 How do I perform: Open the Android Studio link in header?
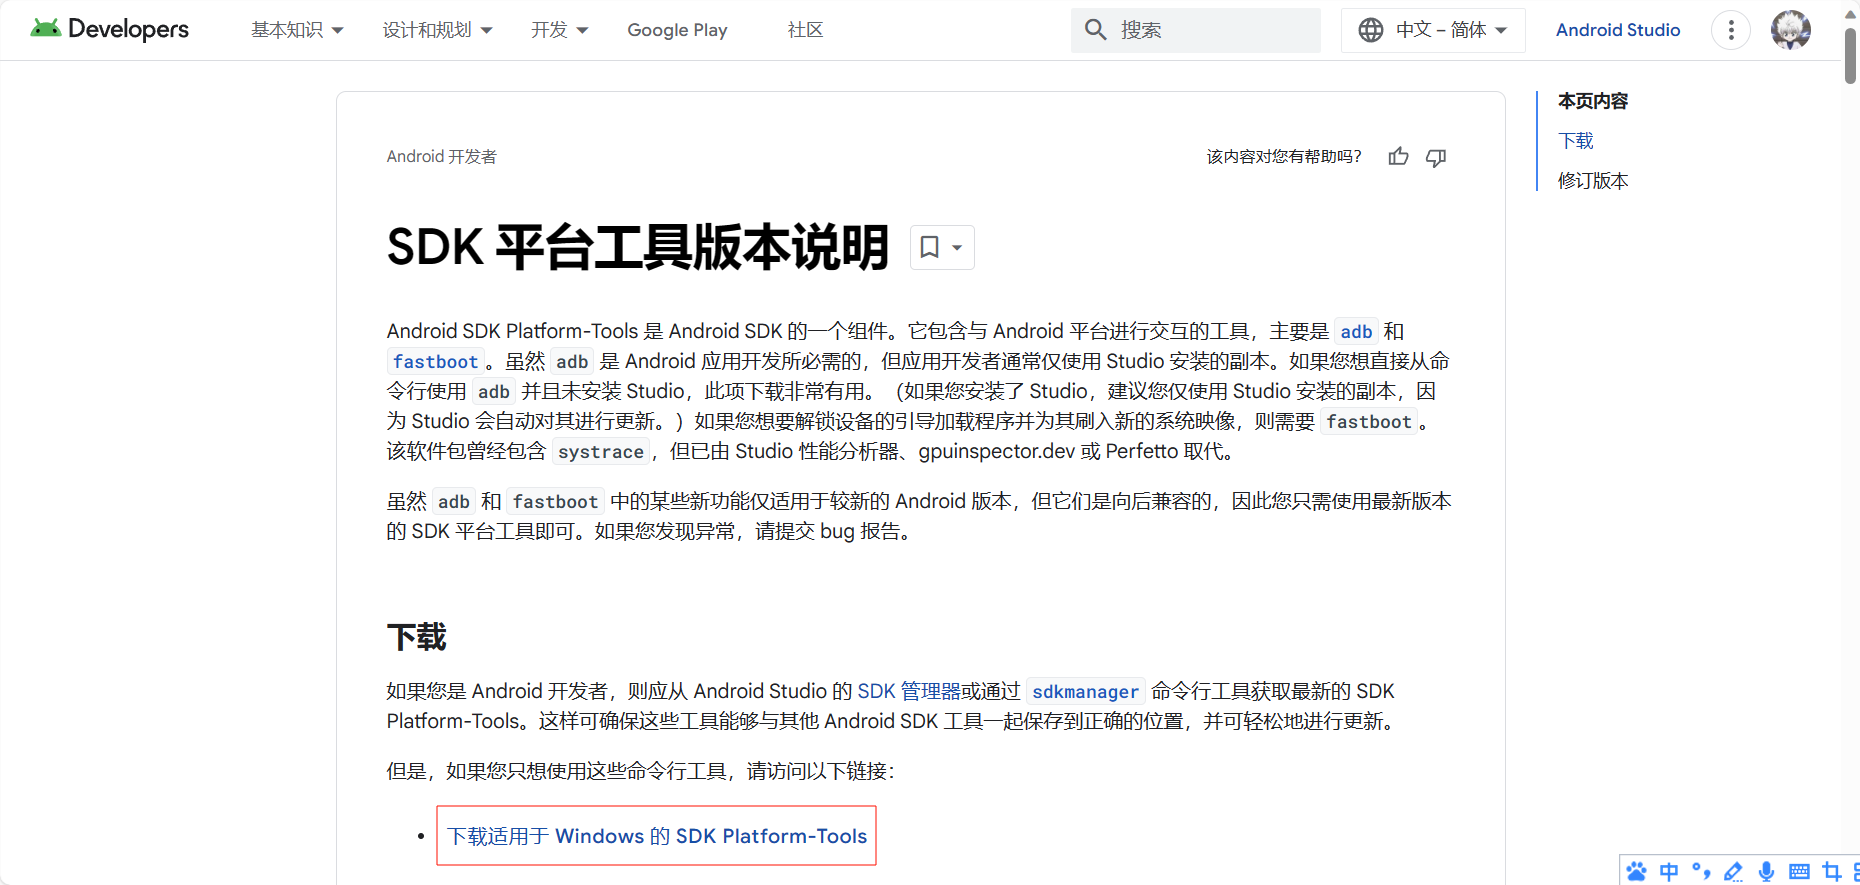click(x=1618, y=30)
